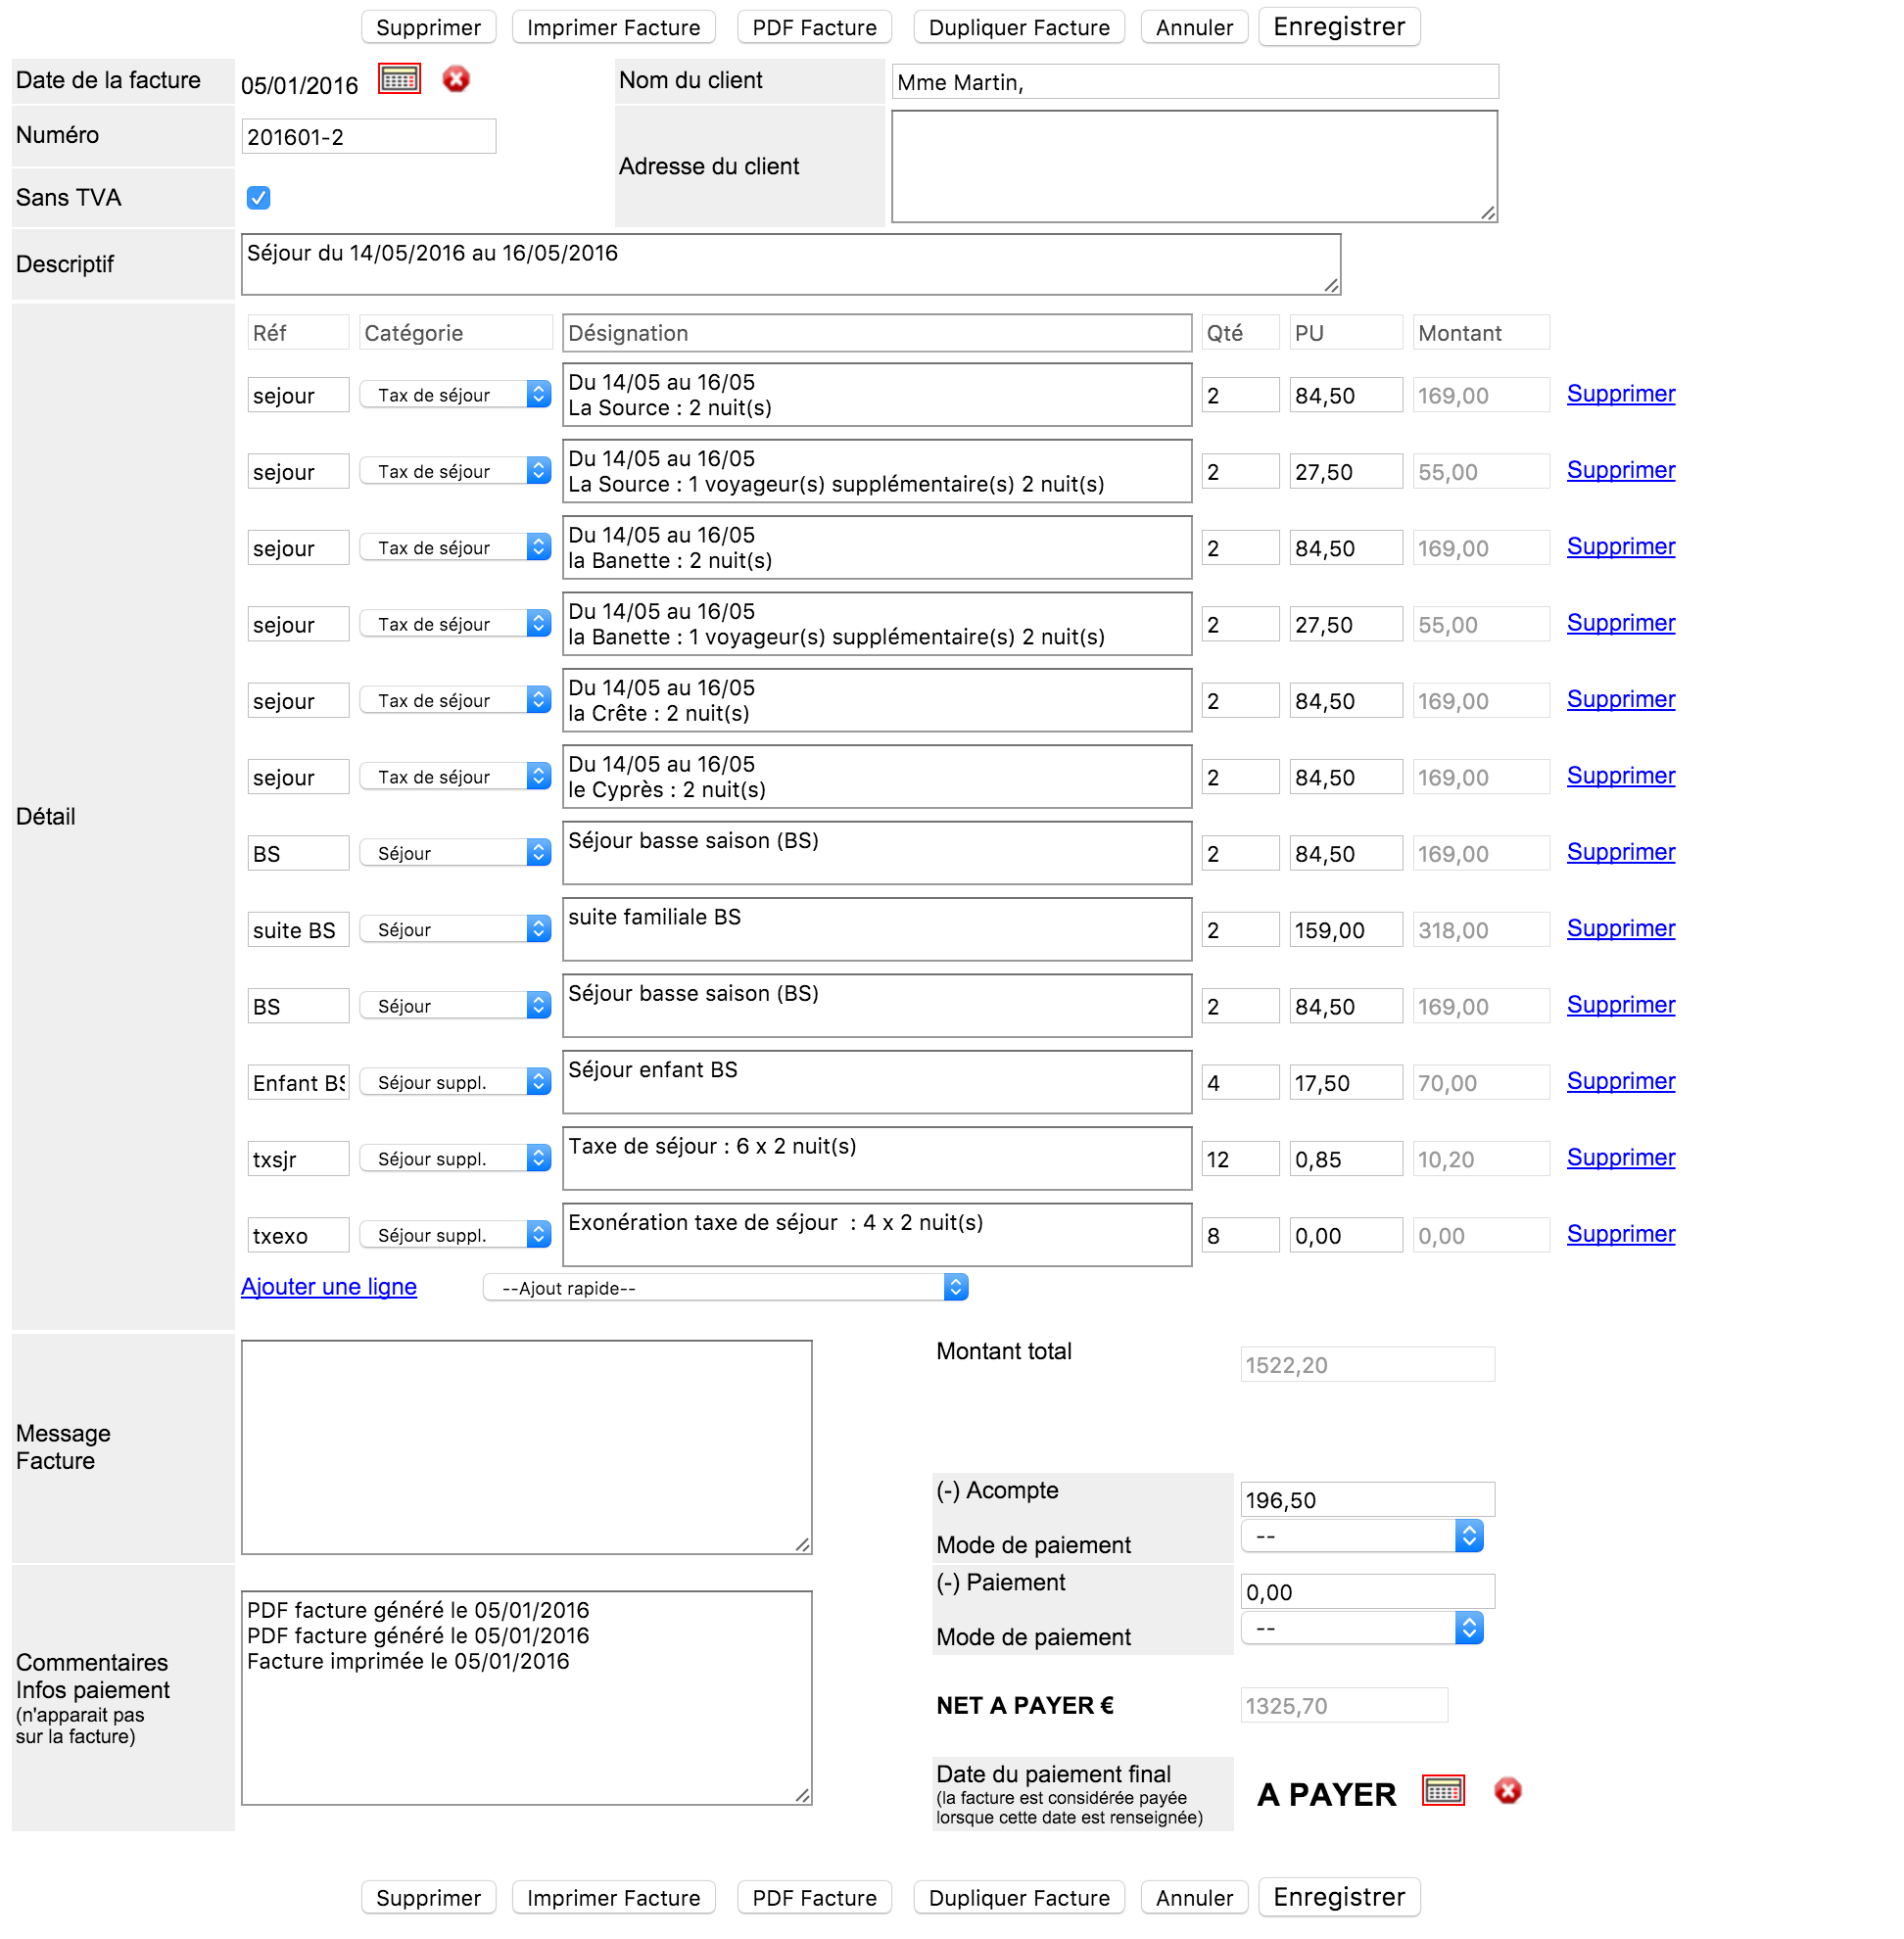Screen dimensions: 1904x1939
Task: Click top Supprimer button
Action: [428, 27]
